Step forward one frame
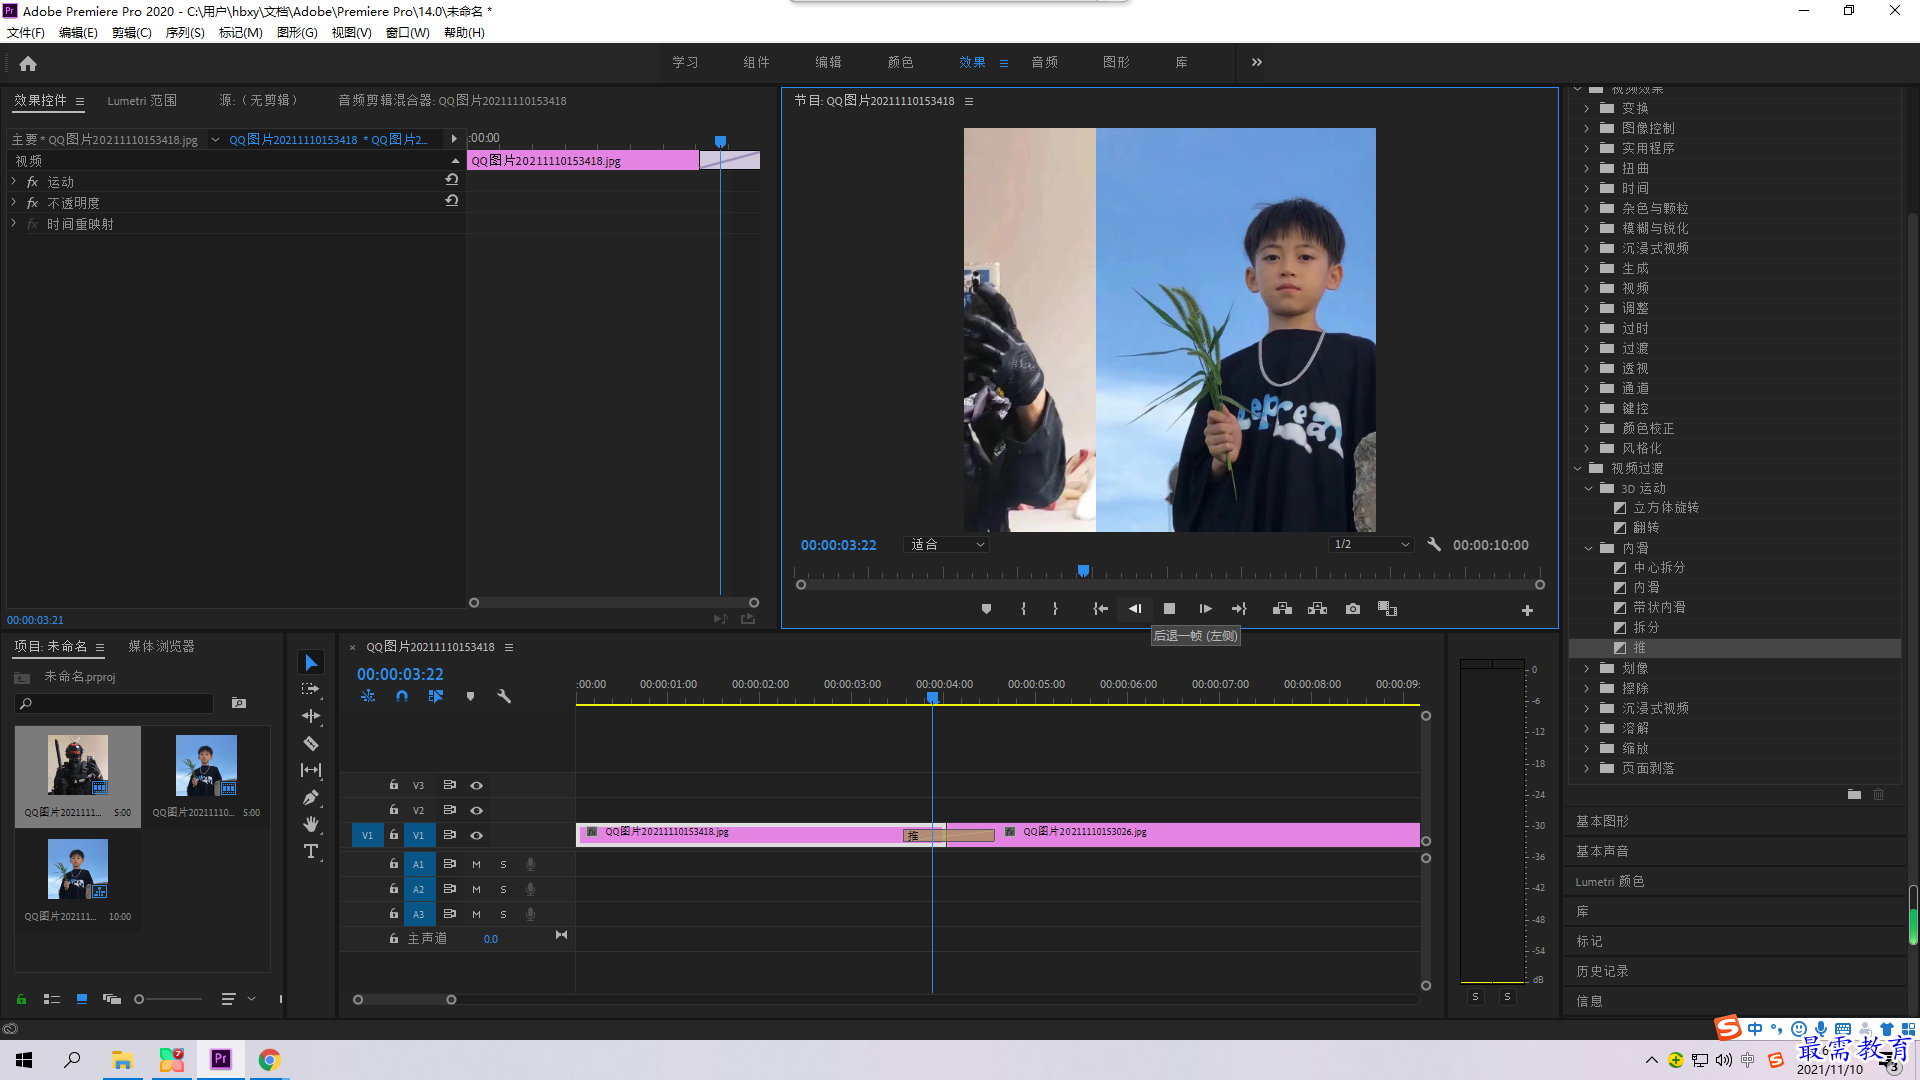 coord(1205,609)
